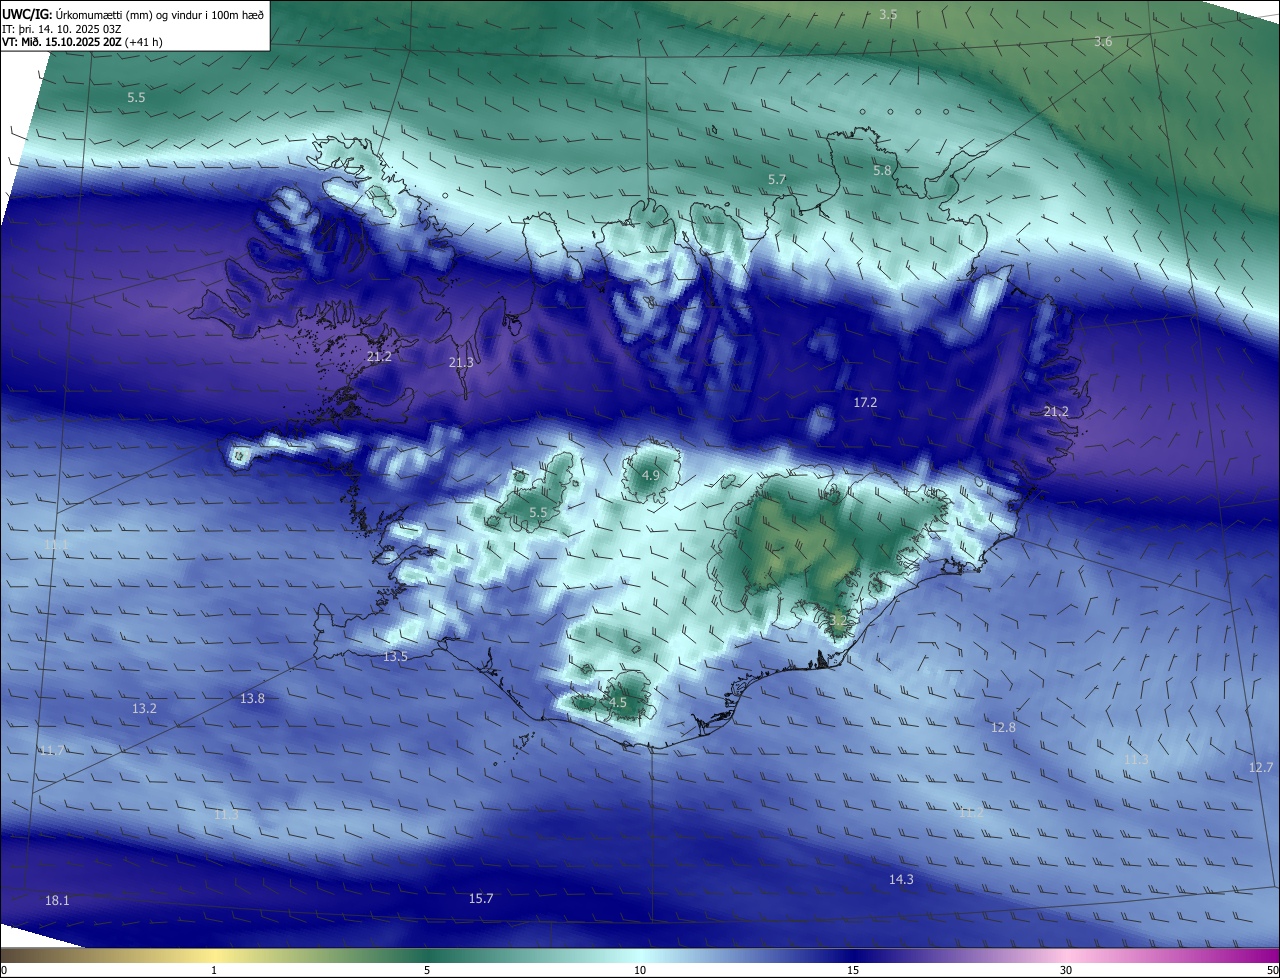
Task: Click the colorbar tick label 5
Action: (x=427, y=970)
